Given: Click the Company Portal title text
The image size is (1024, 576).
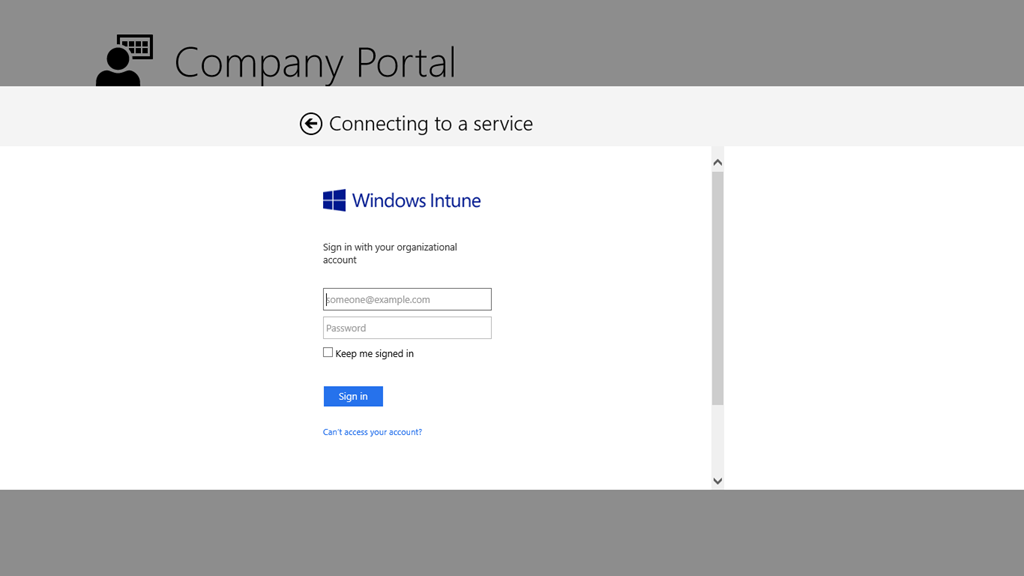Looking at the screenshot, I should 315,63.
